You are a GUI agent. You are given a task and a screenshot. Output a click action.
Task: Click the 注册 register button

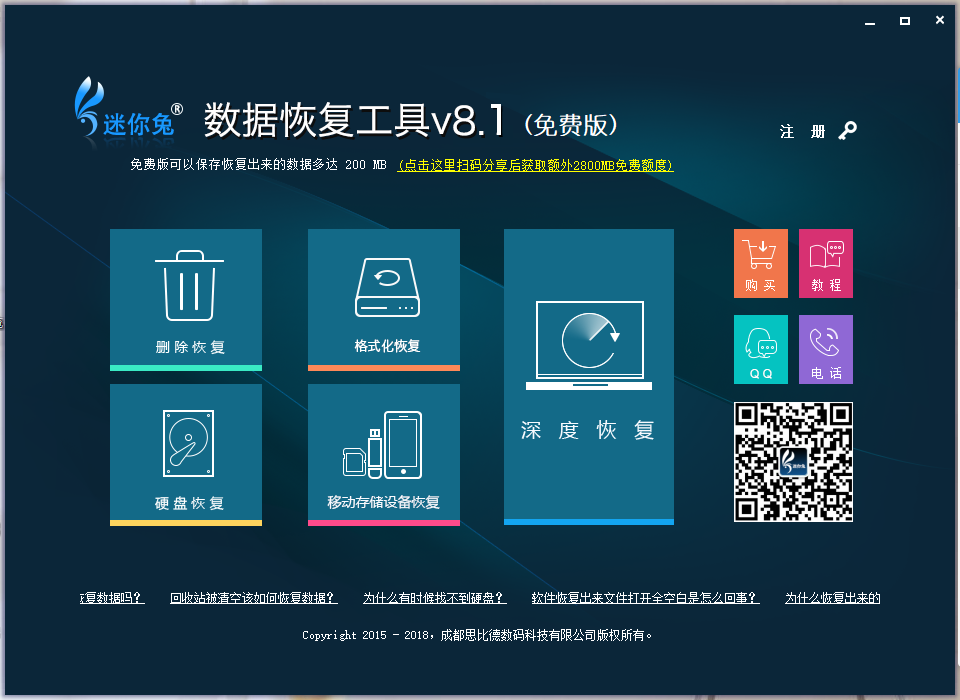tap(802, 131)
